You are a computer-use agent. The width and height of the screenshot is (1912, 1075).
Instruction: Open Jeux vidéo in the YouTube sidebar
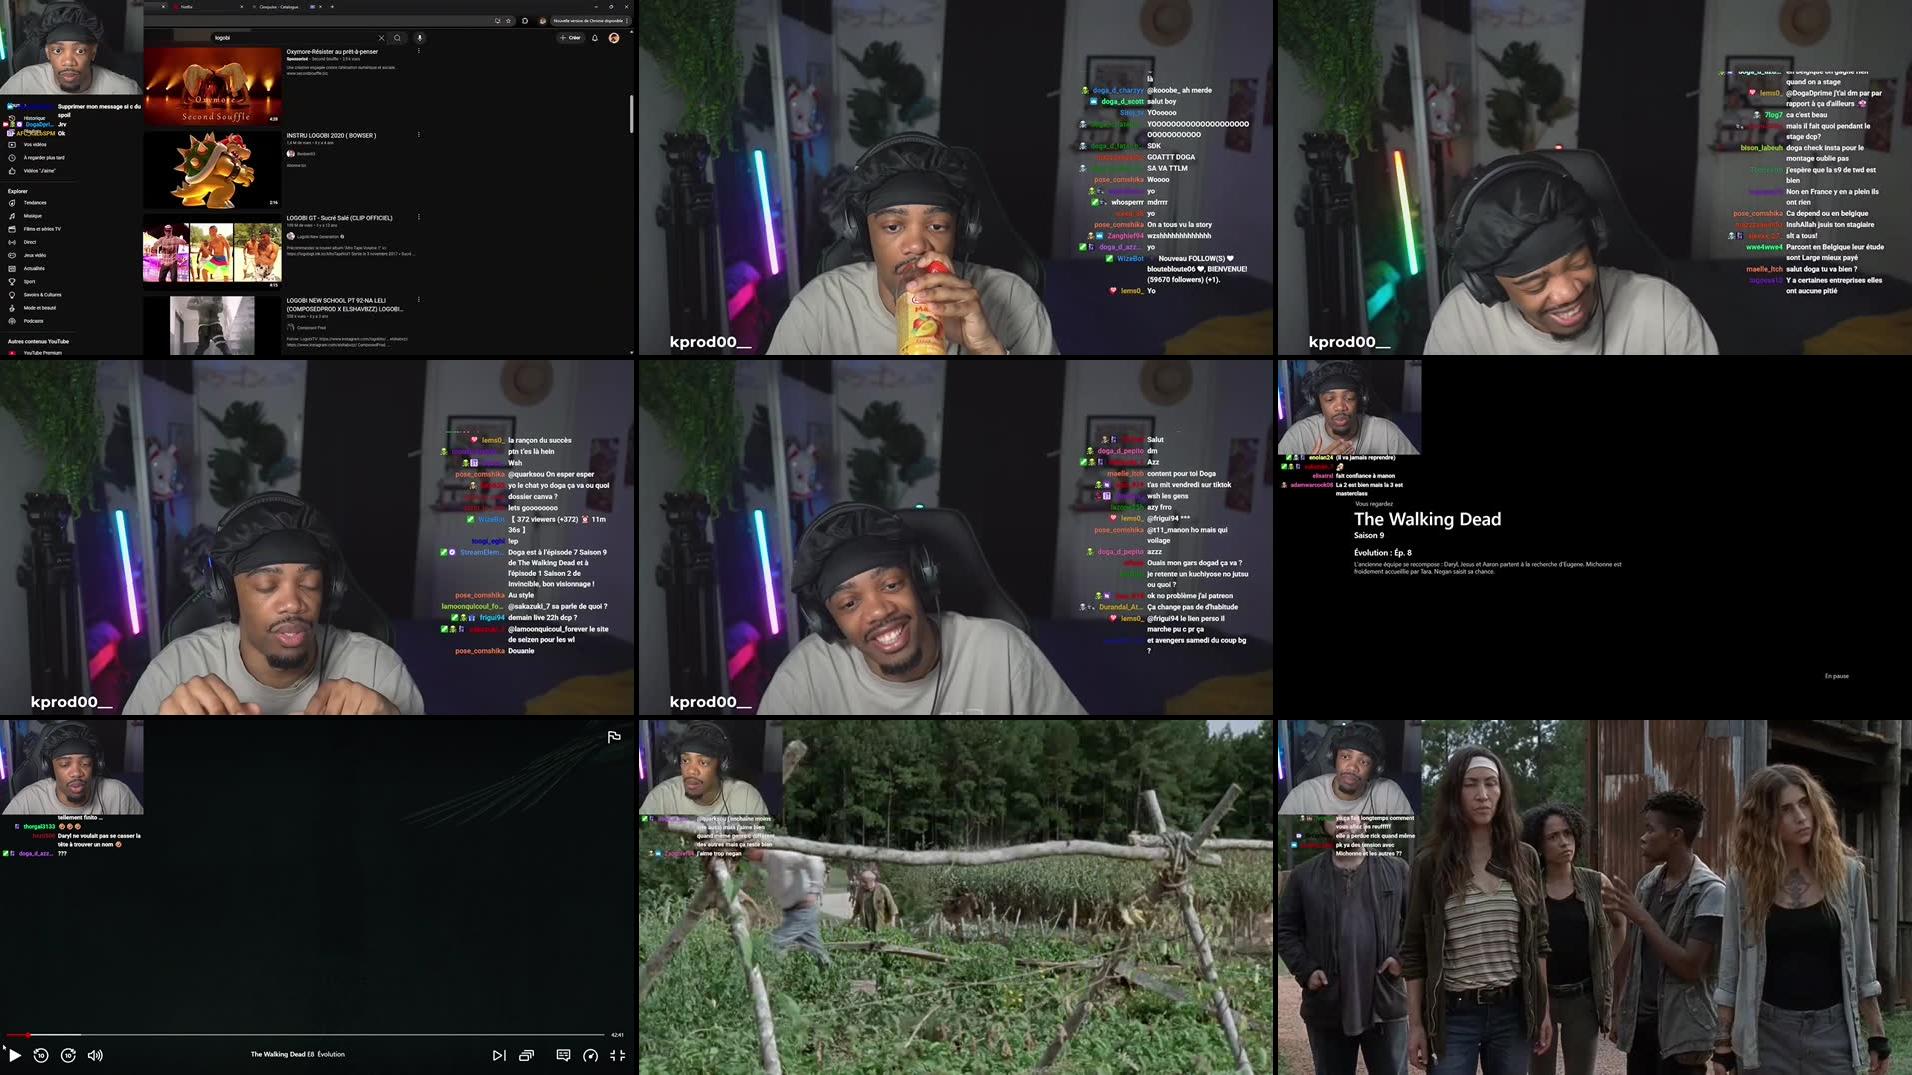(35, 255)
